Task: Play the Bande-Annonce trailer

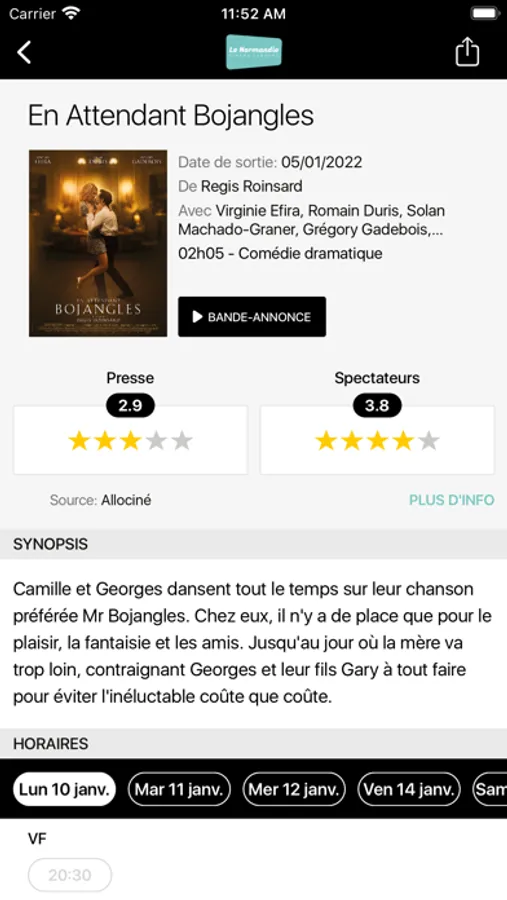Action: pyautogui.click(x=252, y=317)
